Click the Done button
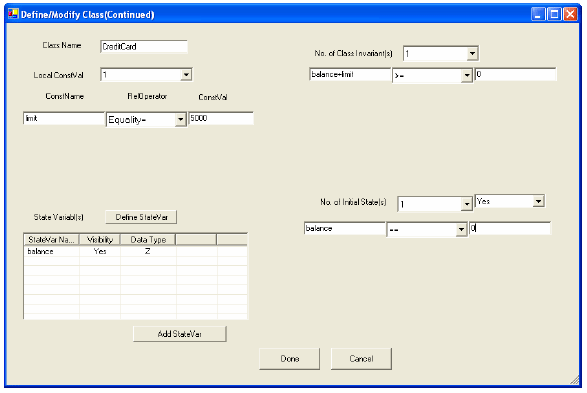Image resolution: width=587 pixels, height=393 pixels. click(290, 359)
